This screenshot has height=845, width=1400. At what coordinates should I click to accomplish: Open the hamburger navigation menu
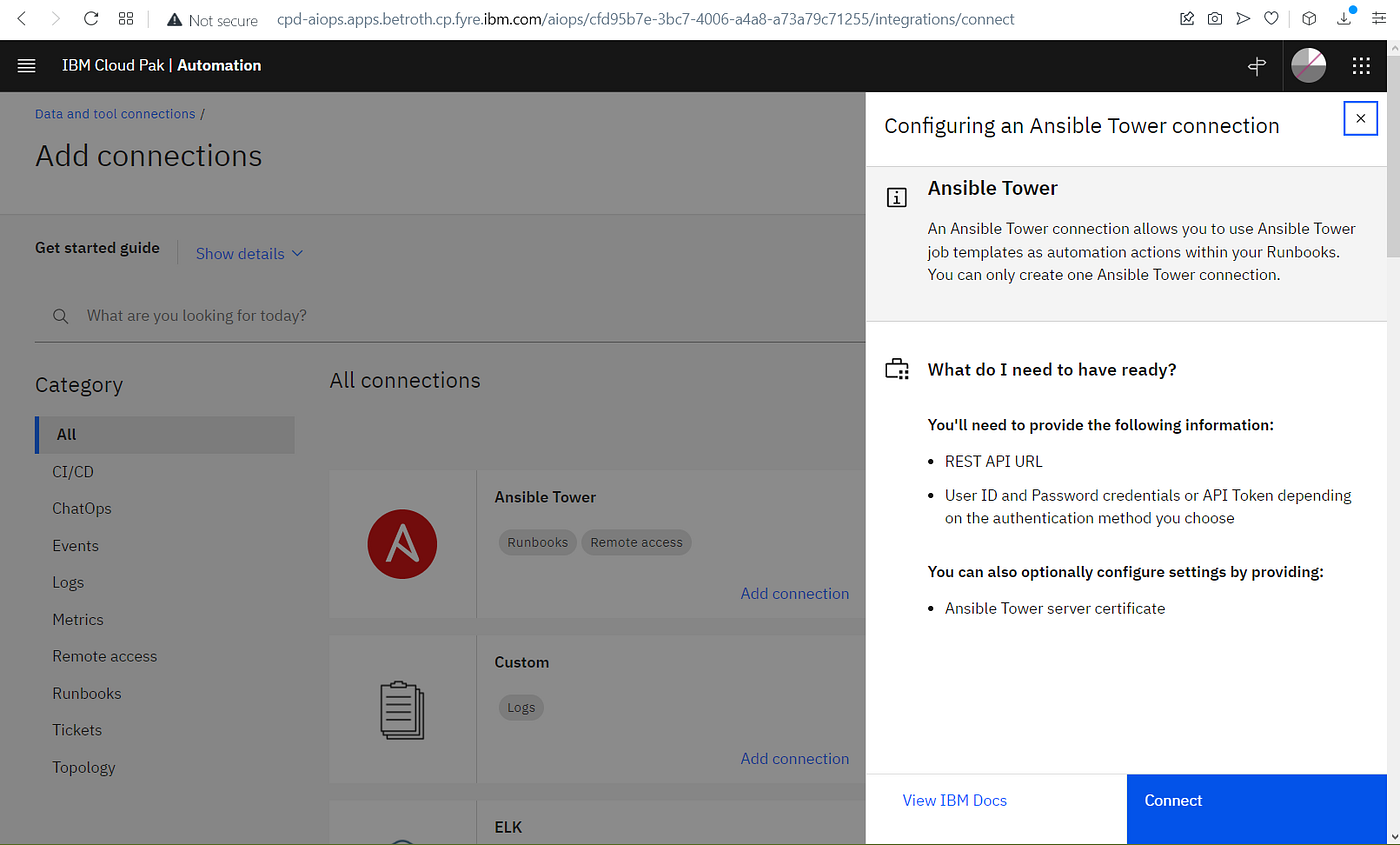[27, 66]
